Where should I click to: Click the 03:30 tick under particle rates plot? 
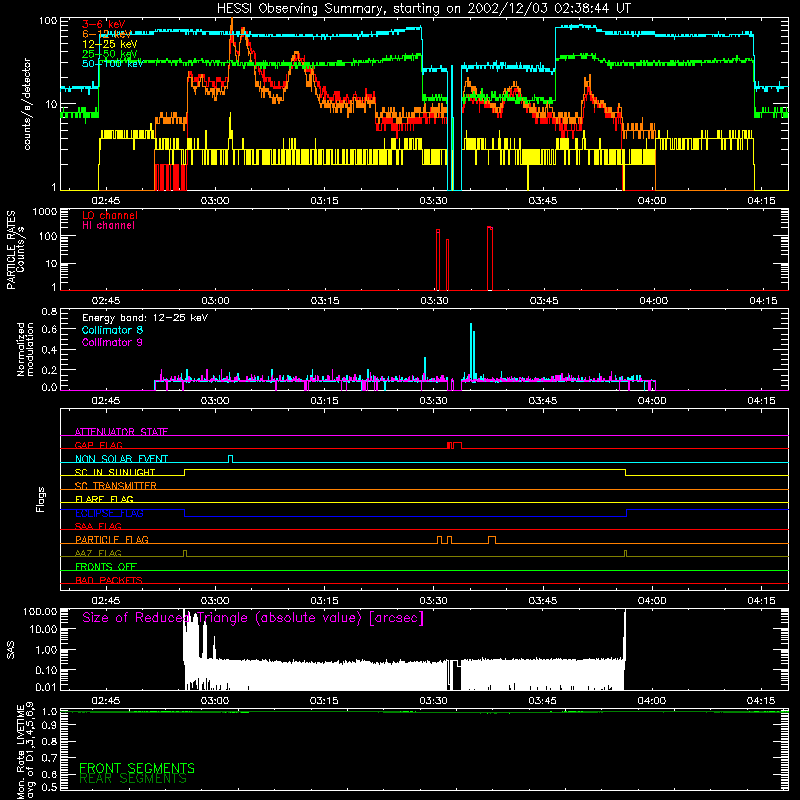[434, 301]
